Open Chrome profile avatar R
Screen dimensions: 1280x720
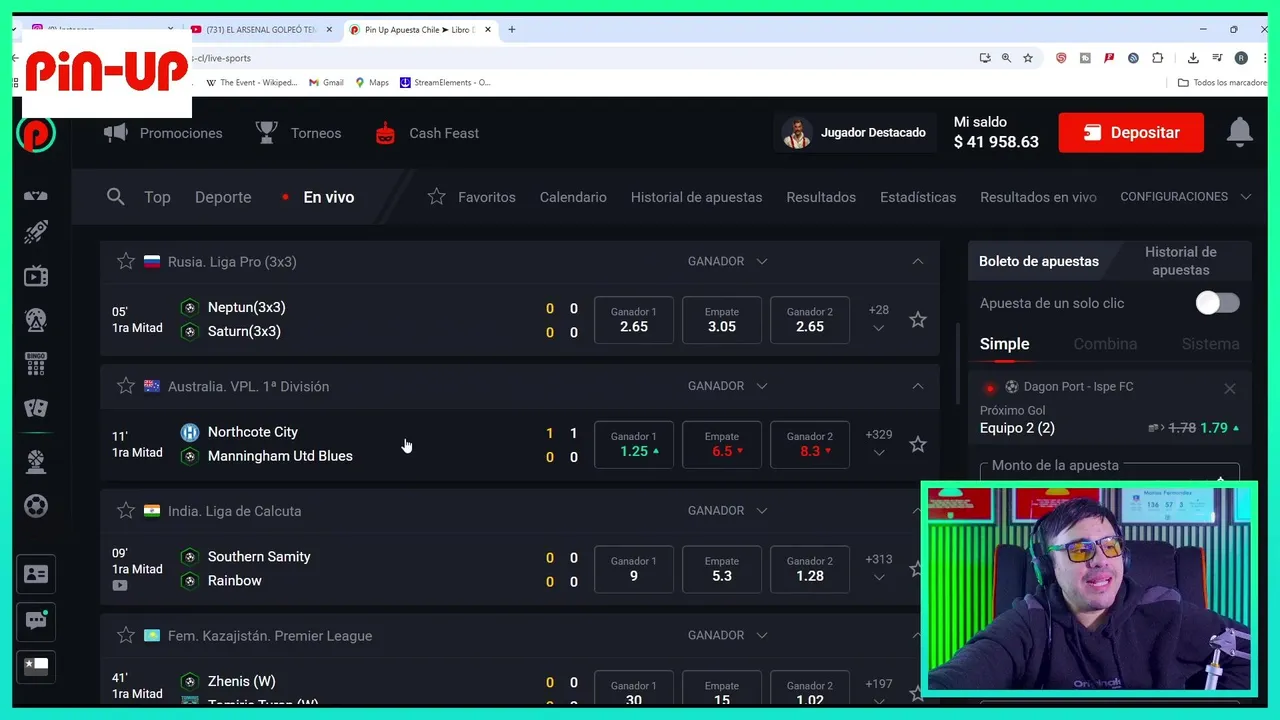tap(1241, 58)
